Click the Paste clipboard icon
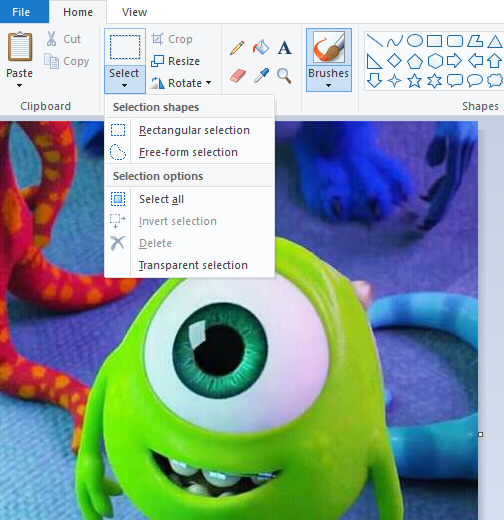This screenshot has width=504, height=520. coord(20,46)
